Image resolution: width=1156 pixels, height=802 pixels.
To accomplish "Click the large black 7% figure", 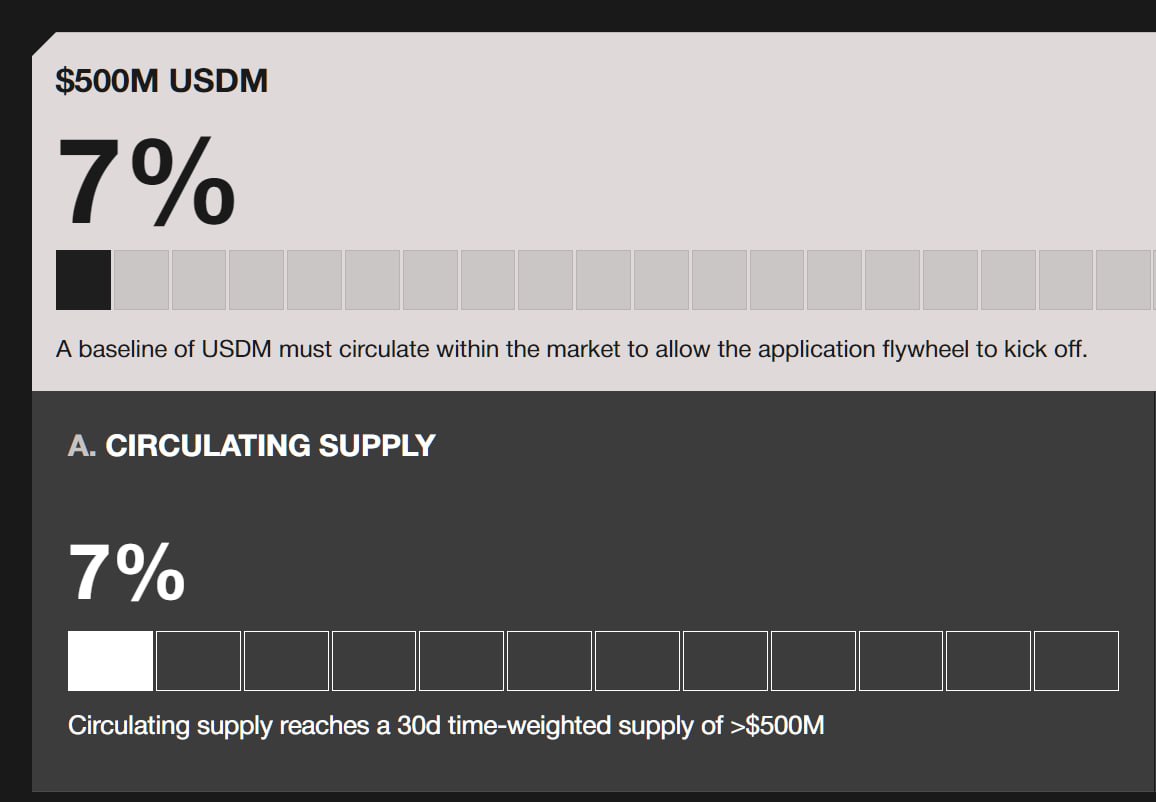I will click(x=146, y=182).
